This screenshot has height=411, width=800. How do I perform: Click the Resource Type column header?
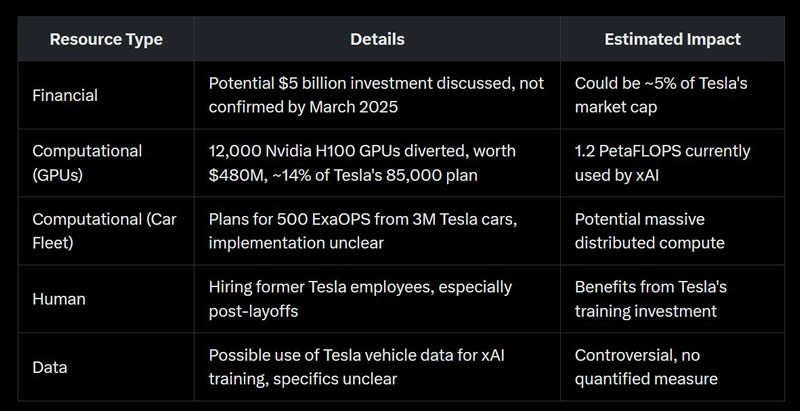click(x=106, y=39)
